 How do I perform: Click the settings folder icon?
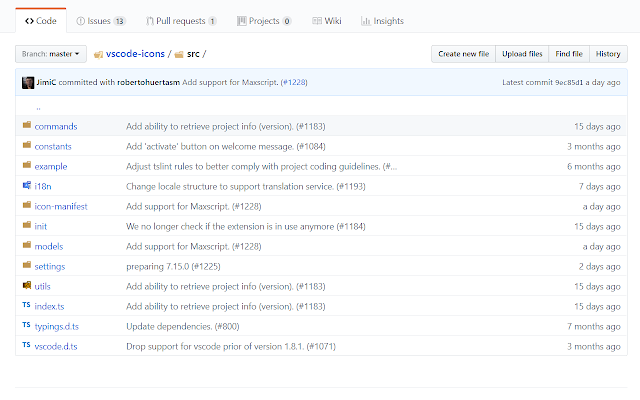pos(27,265)
